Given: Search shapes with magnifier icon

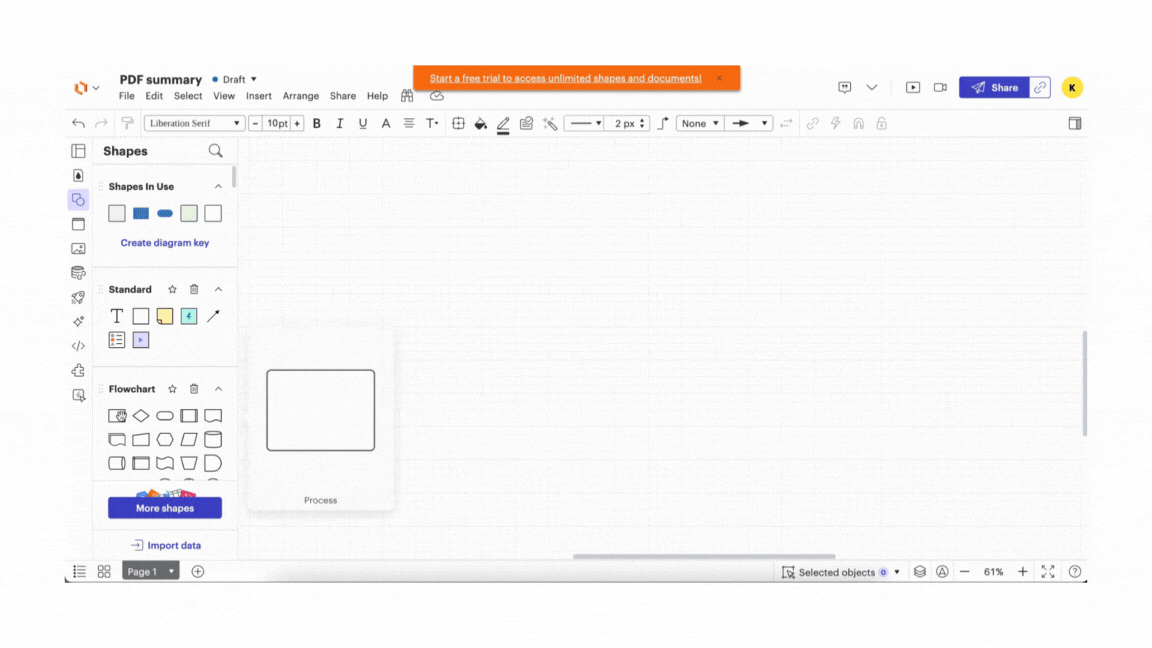Looking at the screenshot, I should click(215, 151).
